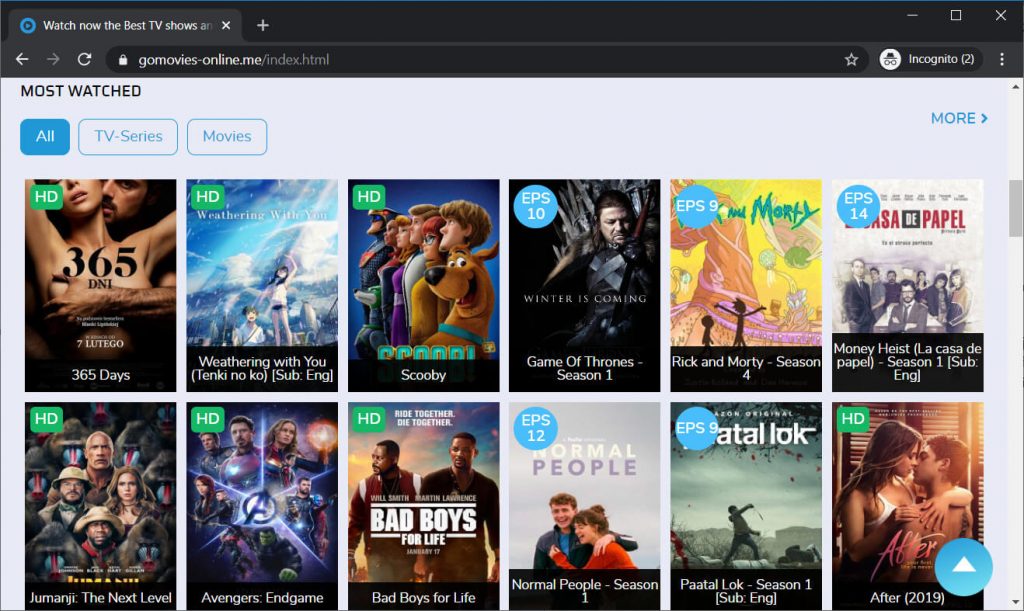Click the EPS 9 badge on Paatal Lok
The height and width of the screenshot is (611, 1024).
(696, 428)
